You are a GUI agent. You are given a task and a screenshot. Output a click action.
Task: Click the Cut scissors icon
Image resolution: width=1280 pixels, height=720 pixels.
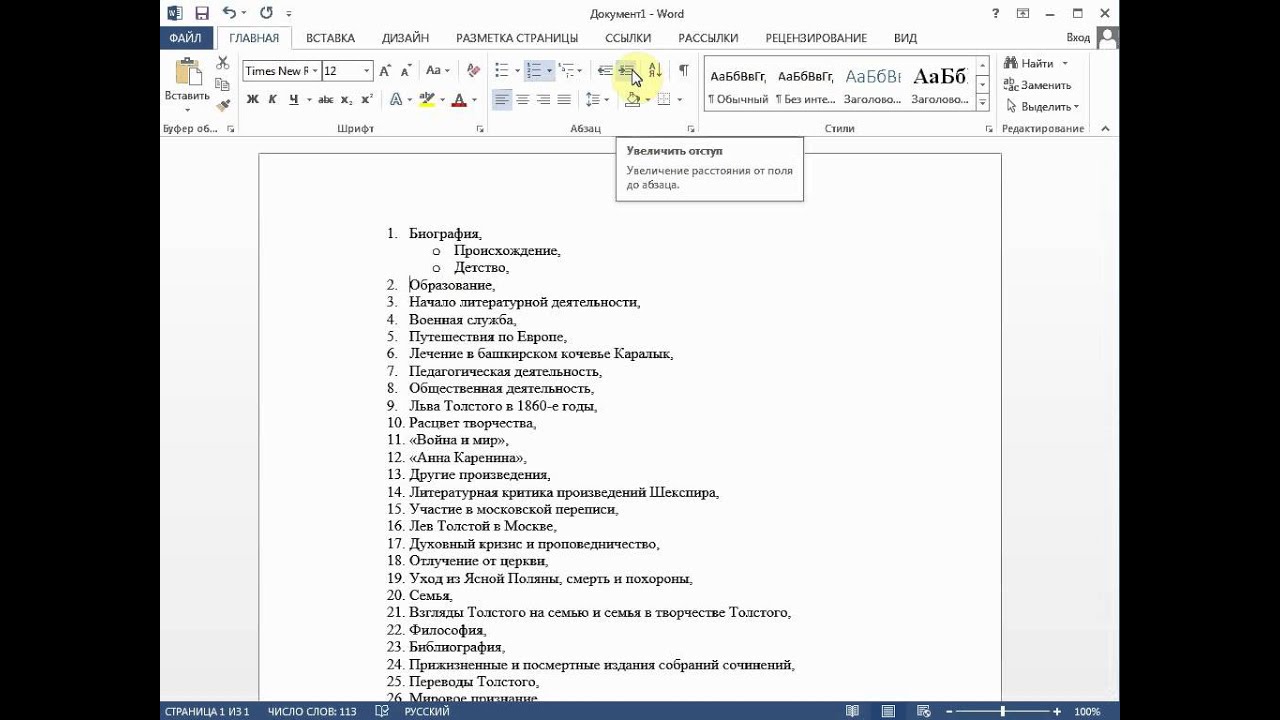coord(223,63)
